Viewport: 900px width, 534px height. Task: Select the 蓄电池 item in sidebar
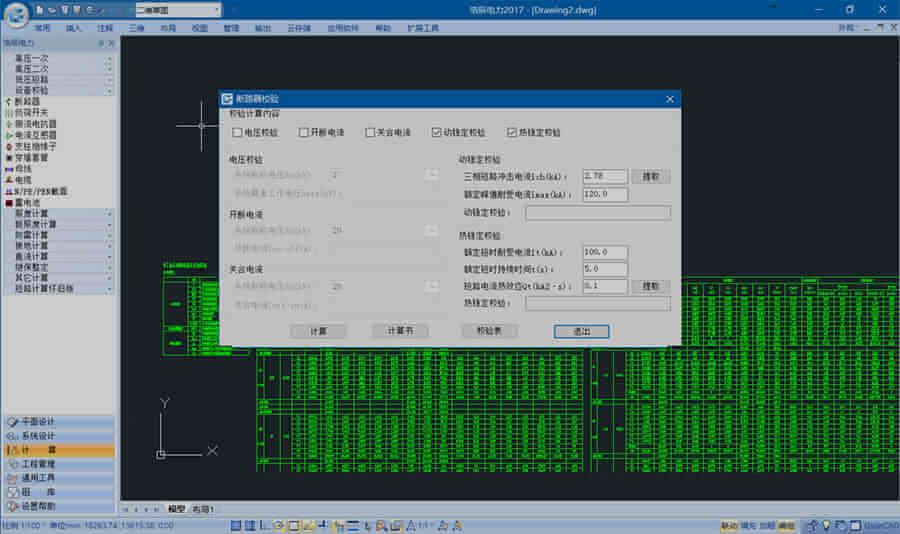(x=28, y=202)
